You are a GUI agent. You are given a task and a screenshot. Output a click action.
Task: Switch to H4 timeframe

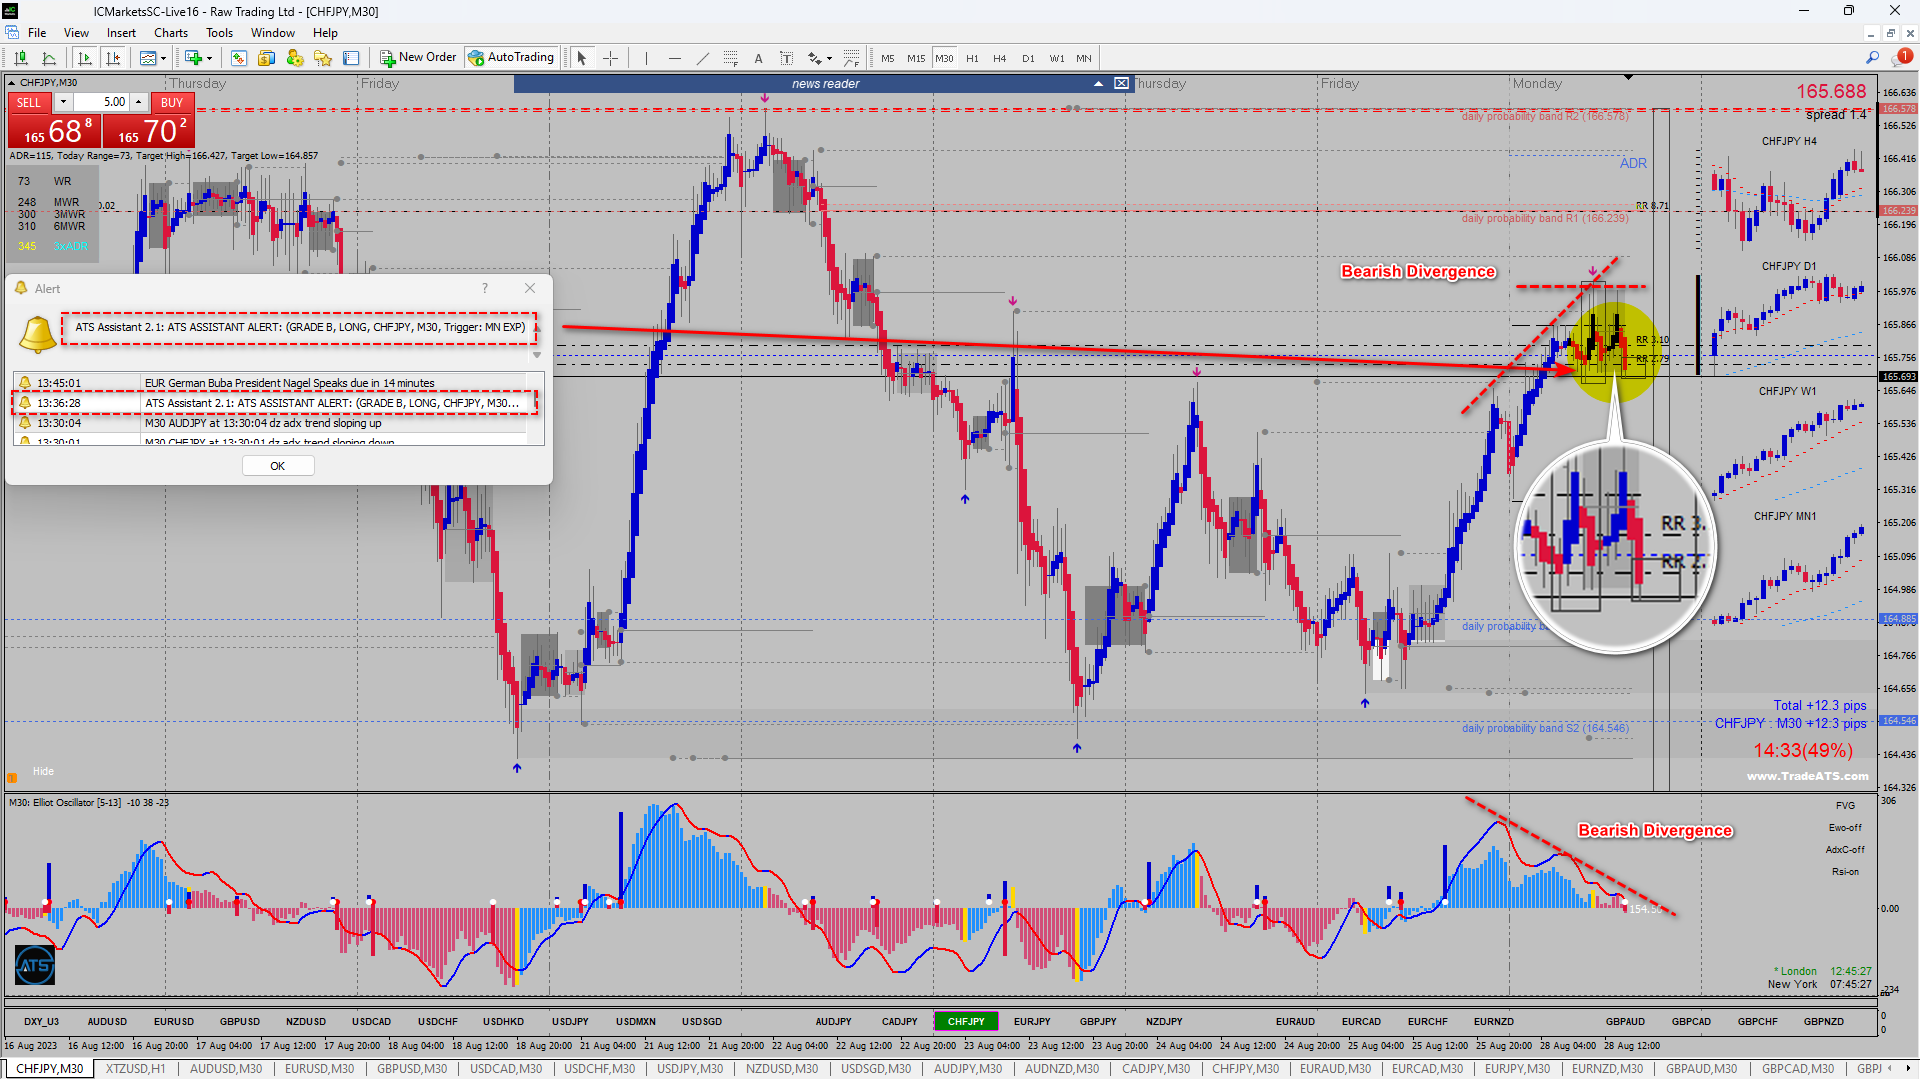pos(999,58)
